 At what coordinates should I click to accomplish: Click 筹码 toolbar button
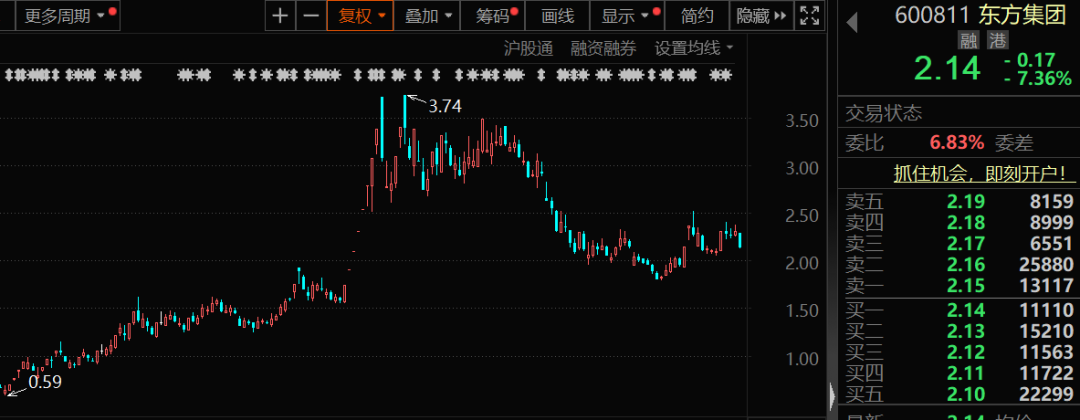pyautogui.click(x=493, y=16)
